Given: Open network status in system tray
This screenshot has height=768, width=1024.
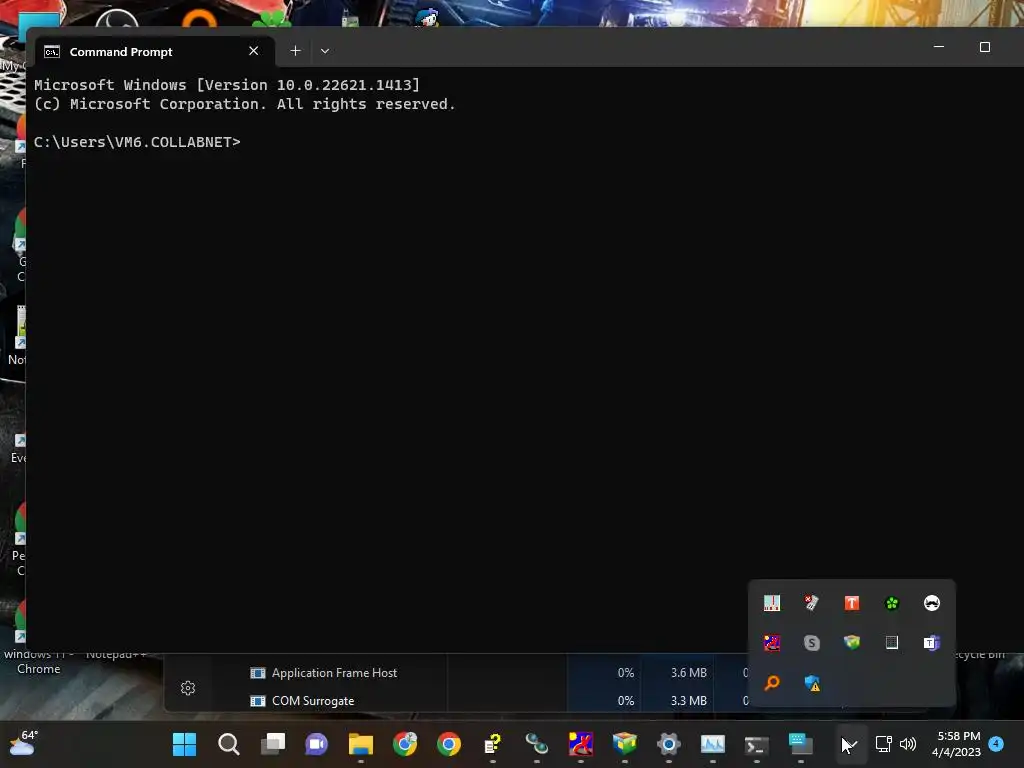Looking at the screenshot, I should pyautogui.click(x=884, y=744).
